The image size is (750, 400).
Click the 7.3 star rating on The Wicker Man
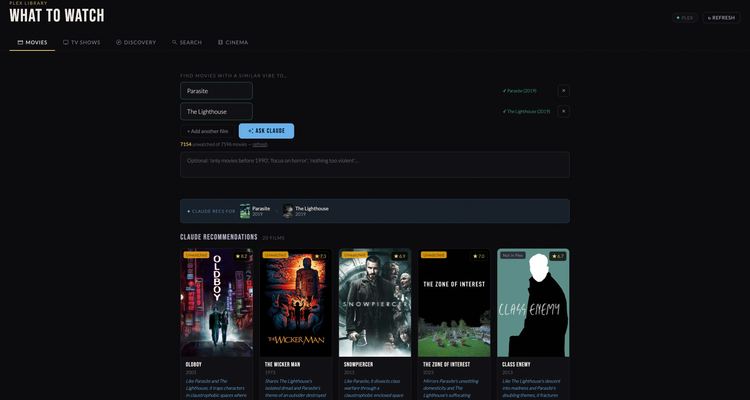coord(320,256)
